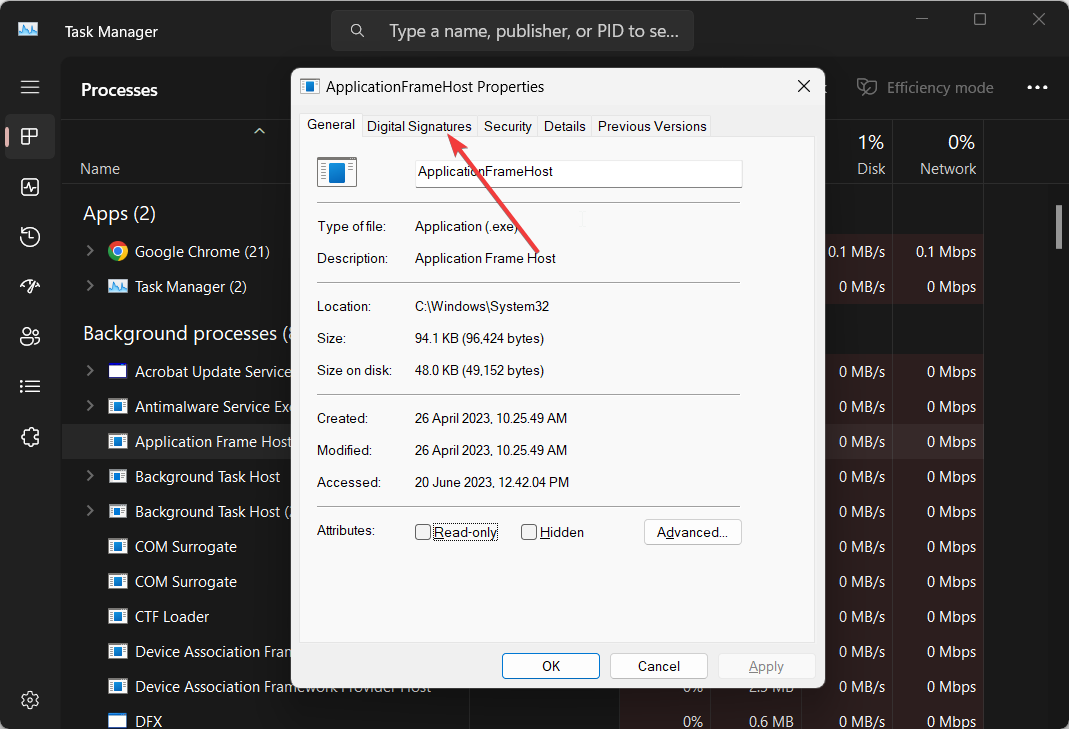This screenshot has width=1069, height=729.
Task: Click the sort chevron above Name column
Action: click(x=259, y=131)
